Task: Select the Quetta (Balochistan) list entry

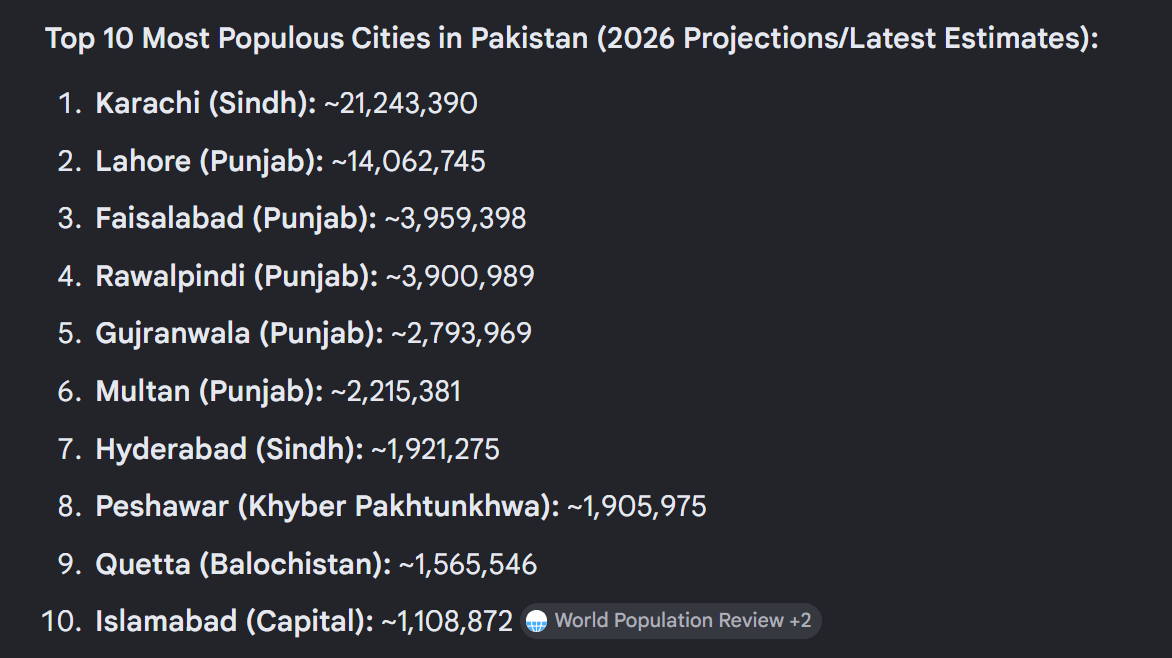Action: [297, 565]
